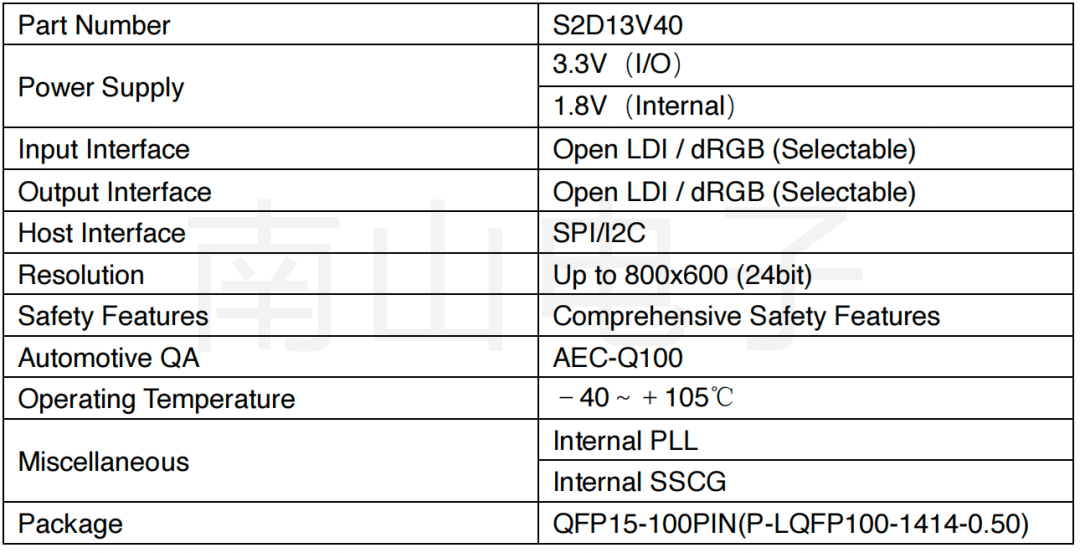This screenshot has width=1080, height=553.
Task: Click the SPI/I2C value cell
Action: click(600, 234)
